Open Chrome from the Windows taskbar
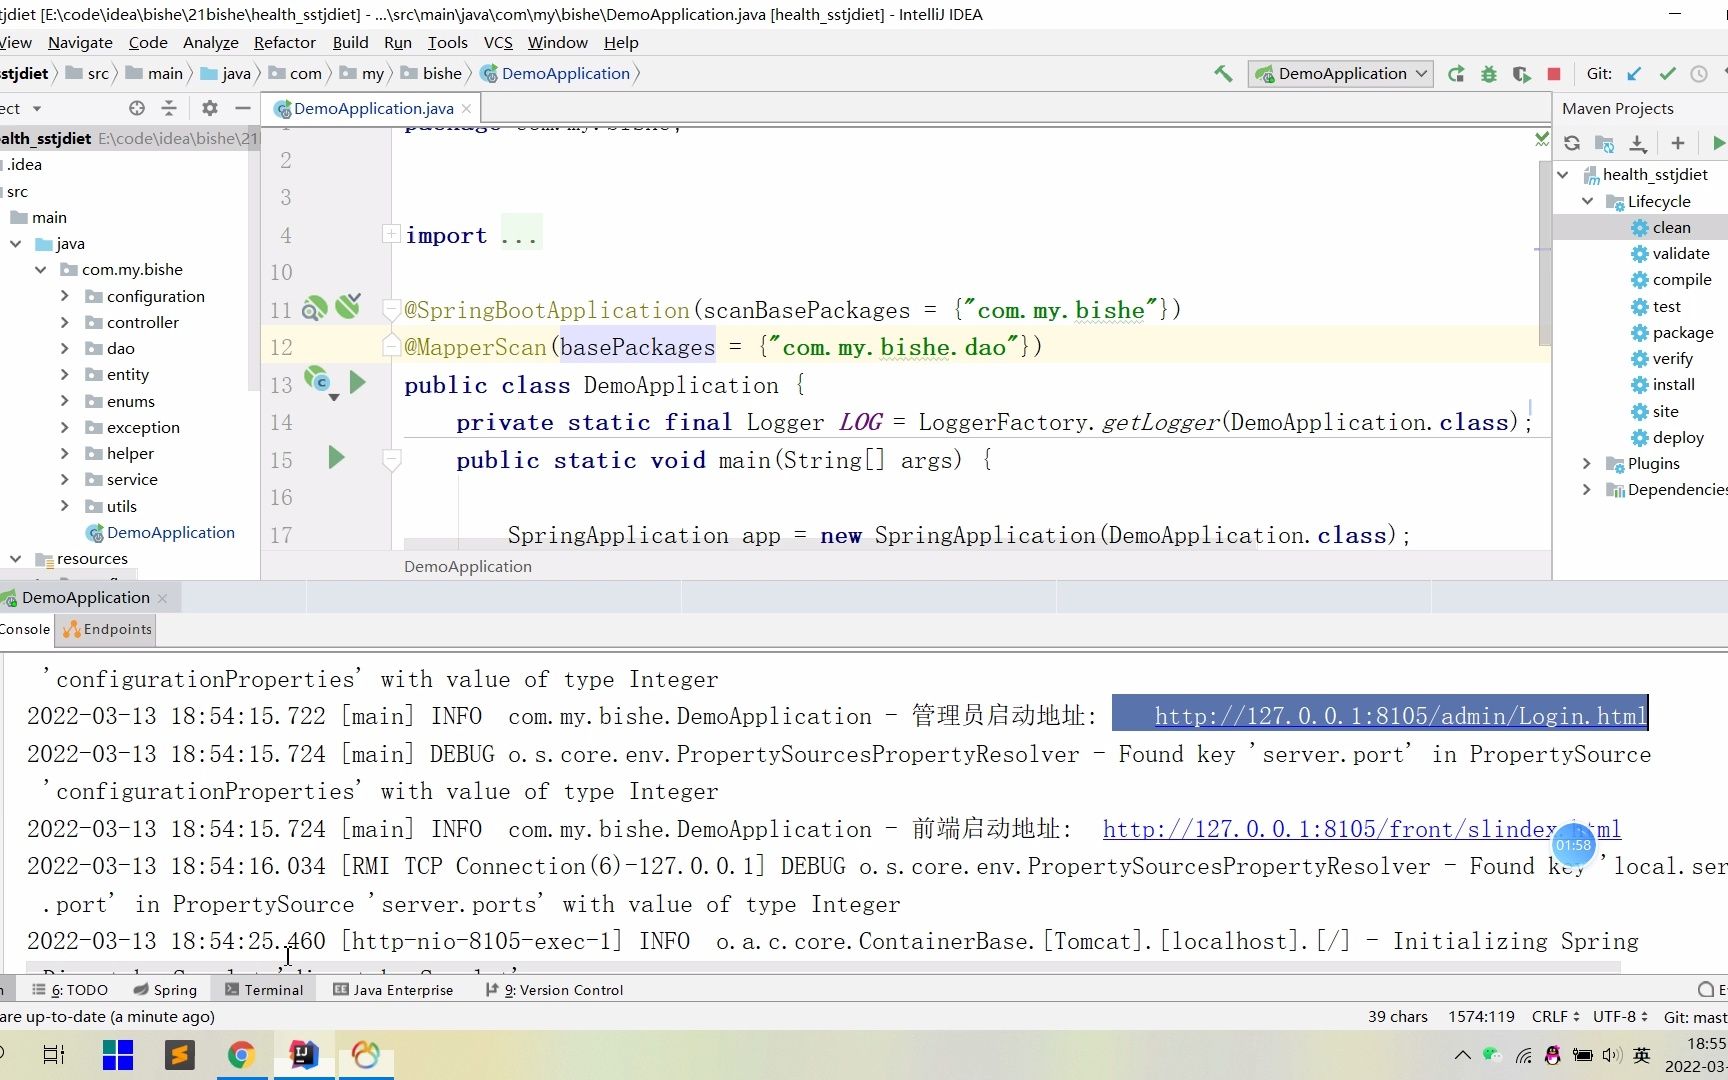 (x=241, y=1055)
